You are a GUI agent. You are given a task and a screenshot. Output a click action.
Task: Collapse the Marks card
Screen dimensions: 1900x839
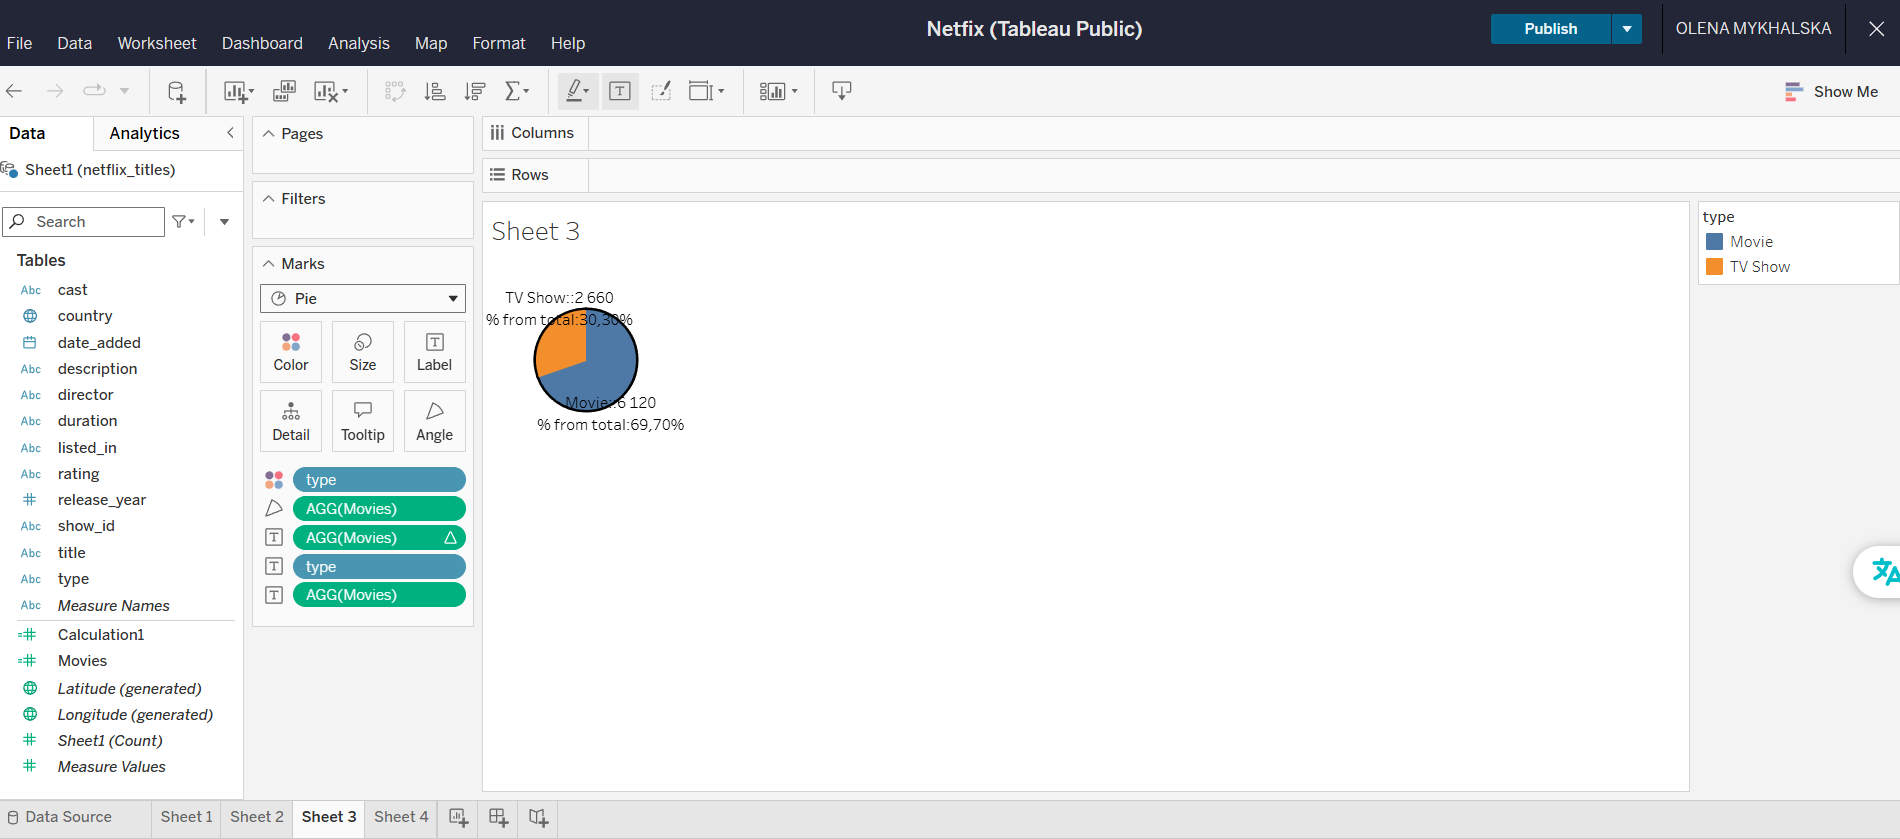pyautogui.click(x=268, y=264)
